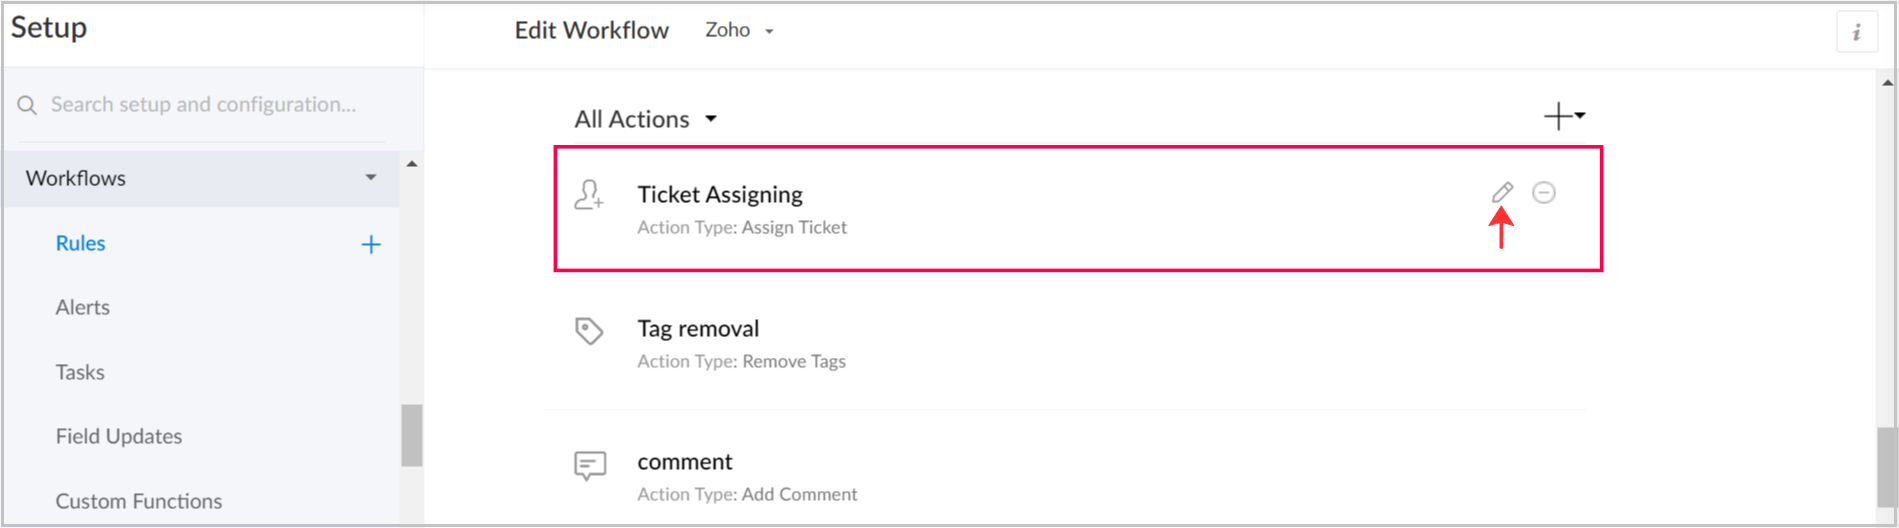Expand the All Actions filter dropdown

tap(646, 119)
